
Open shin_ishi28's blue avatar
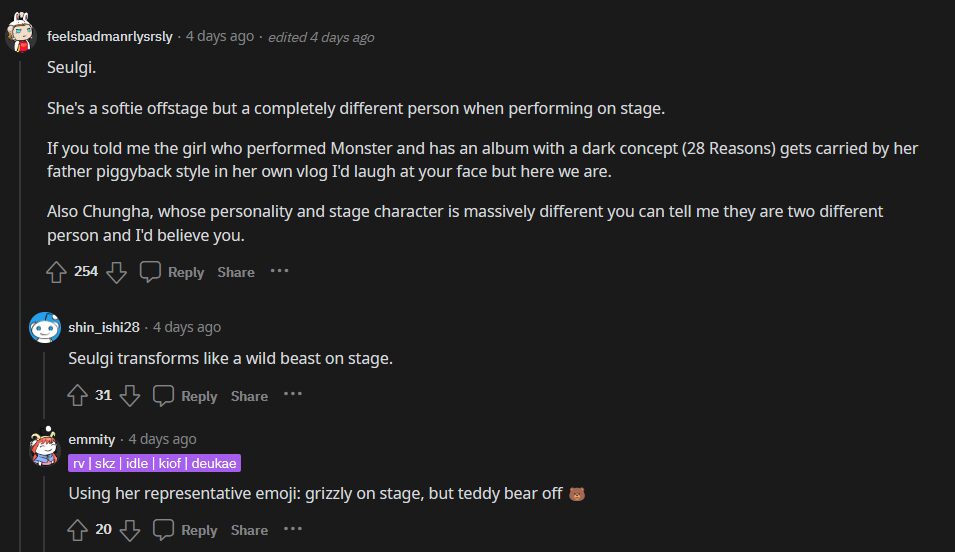click(44, 327)
